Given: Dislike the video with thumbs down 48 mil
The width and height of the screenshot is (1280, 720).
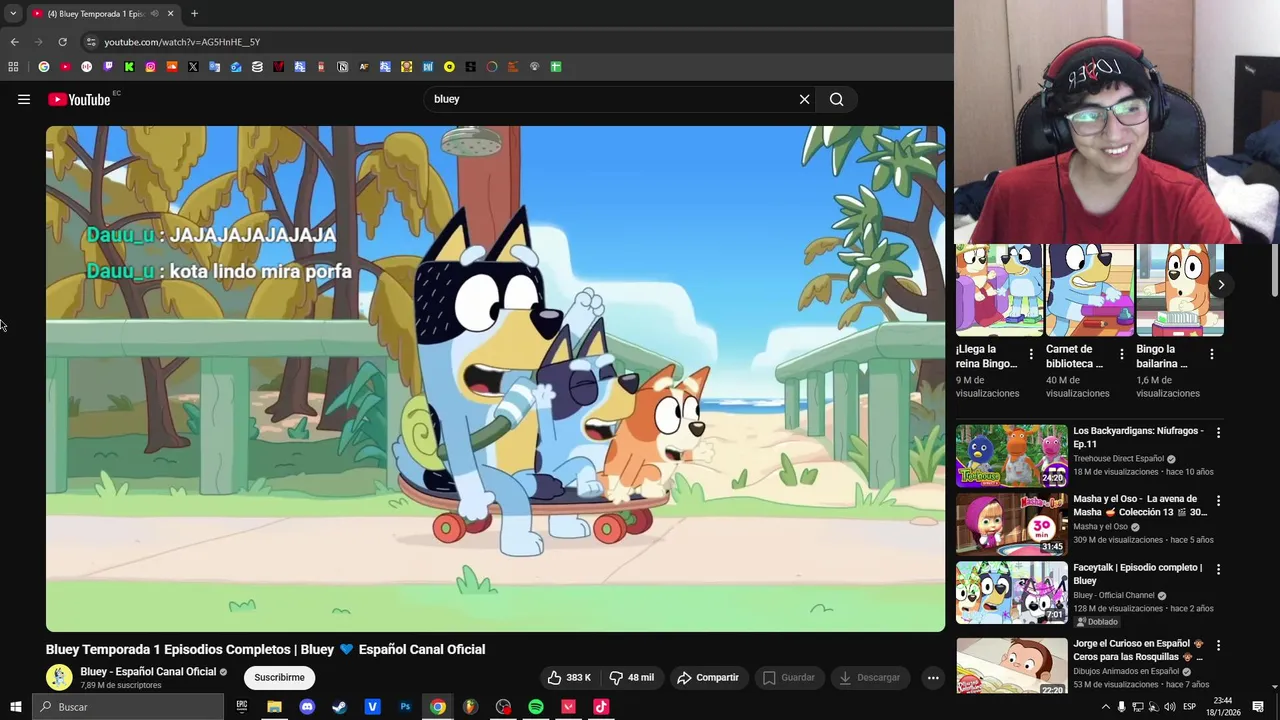Looking at the screenshot, I should tap(631, 678).
